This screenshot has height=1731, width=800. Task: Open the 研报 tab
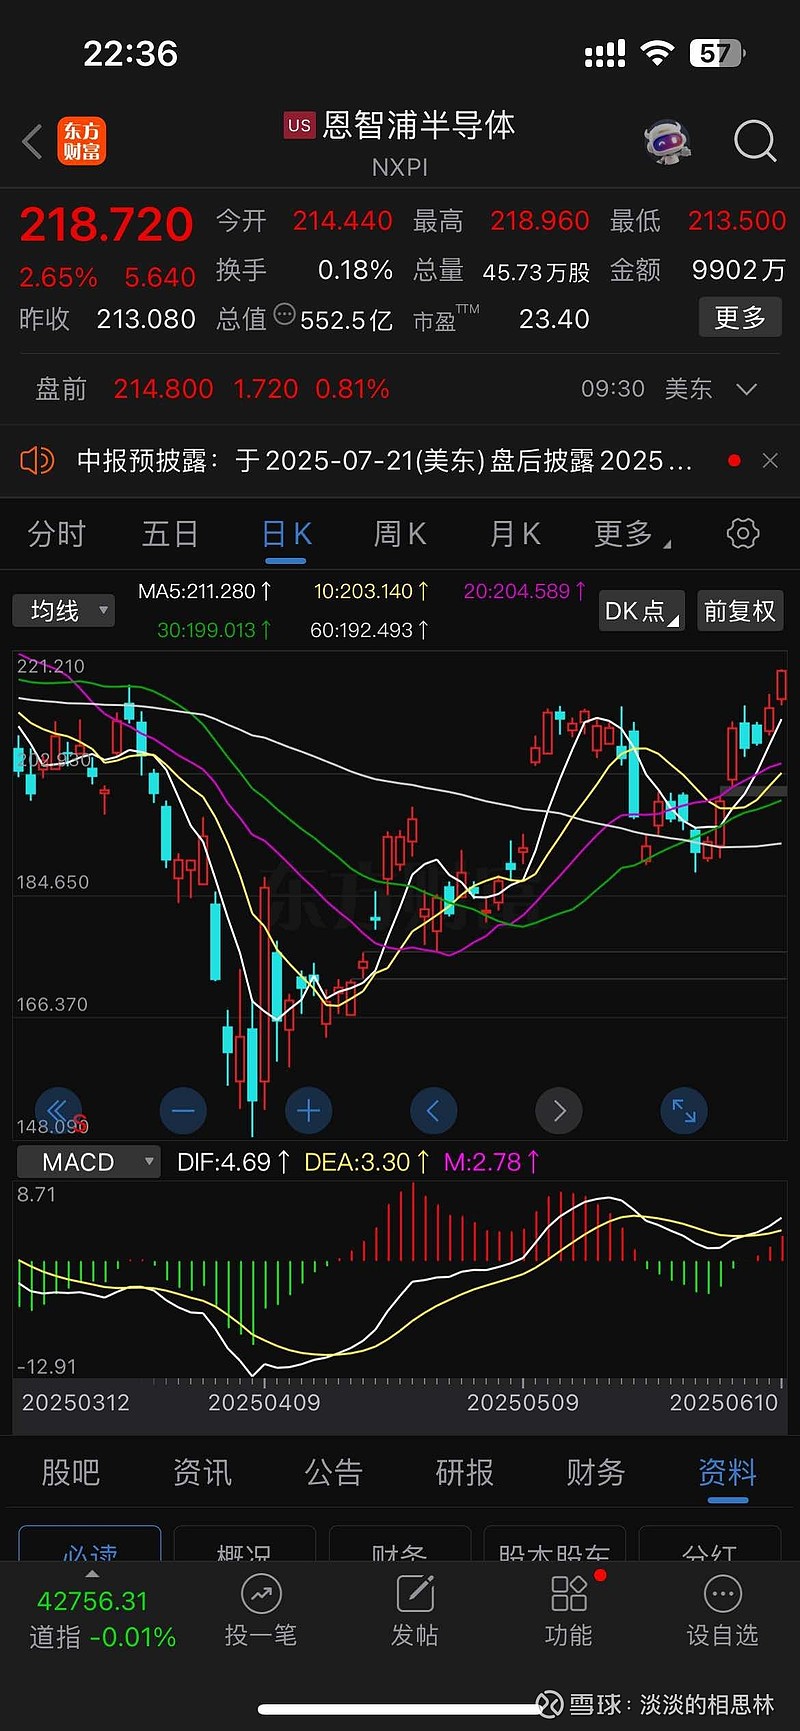coord(465,1472)
